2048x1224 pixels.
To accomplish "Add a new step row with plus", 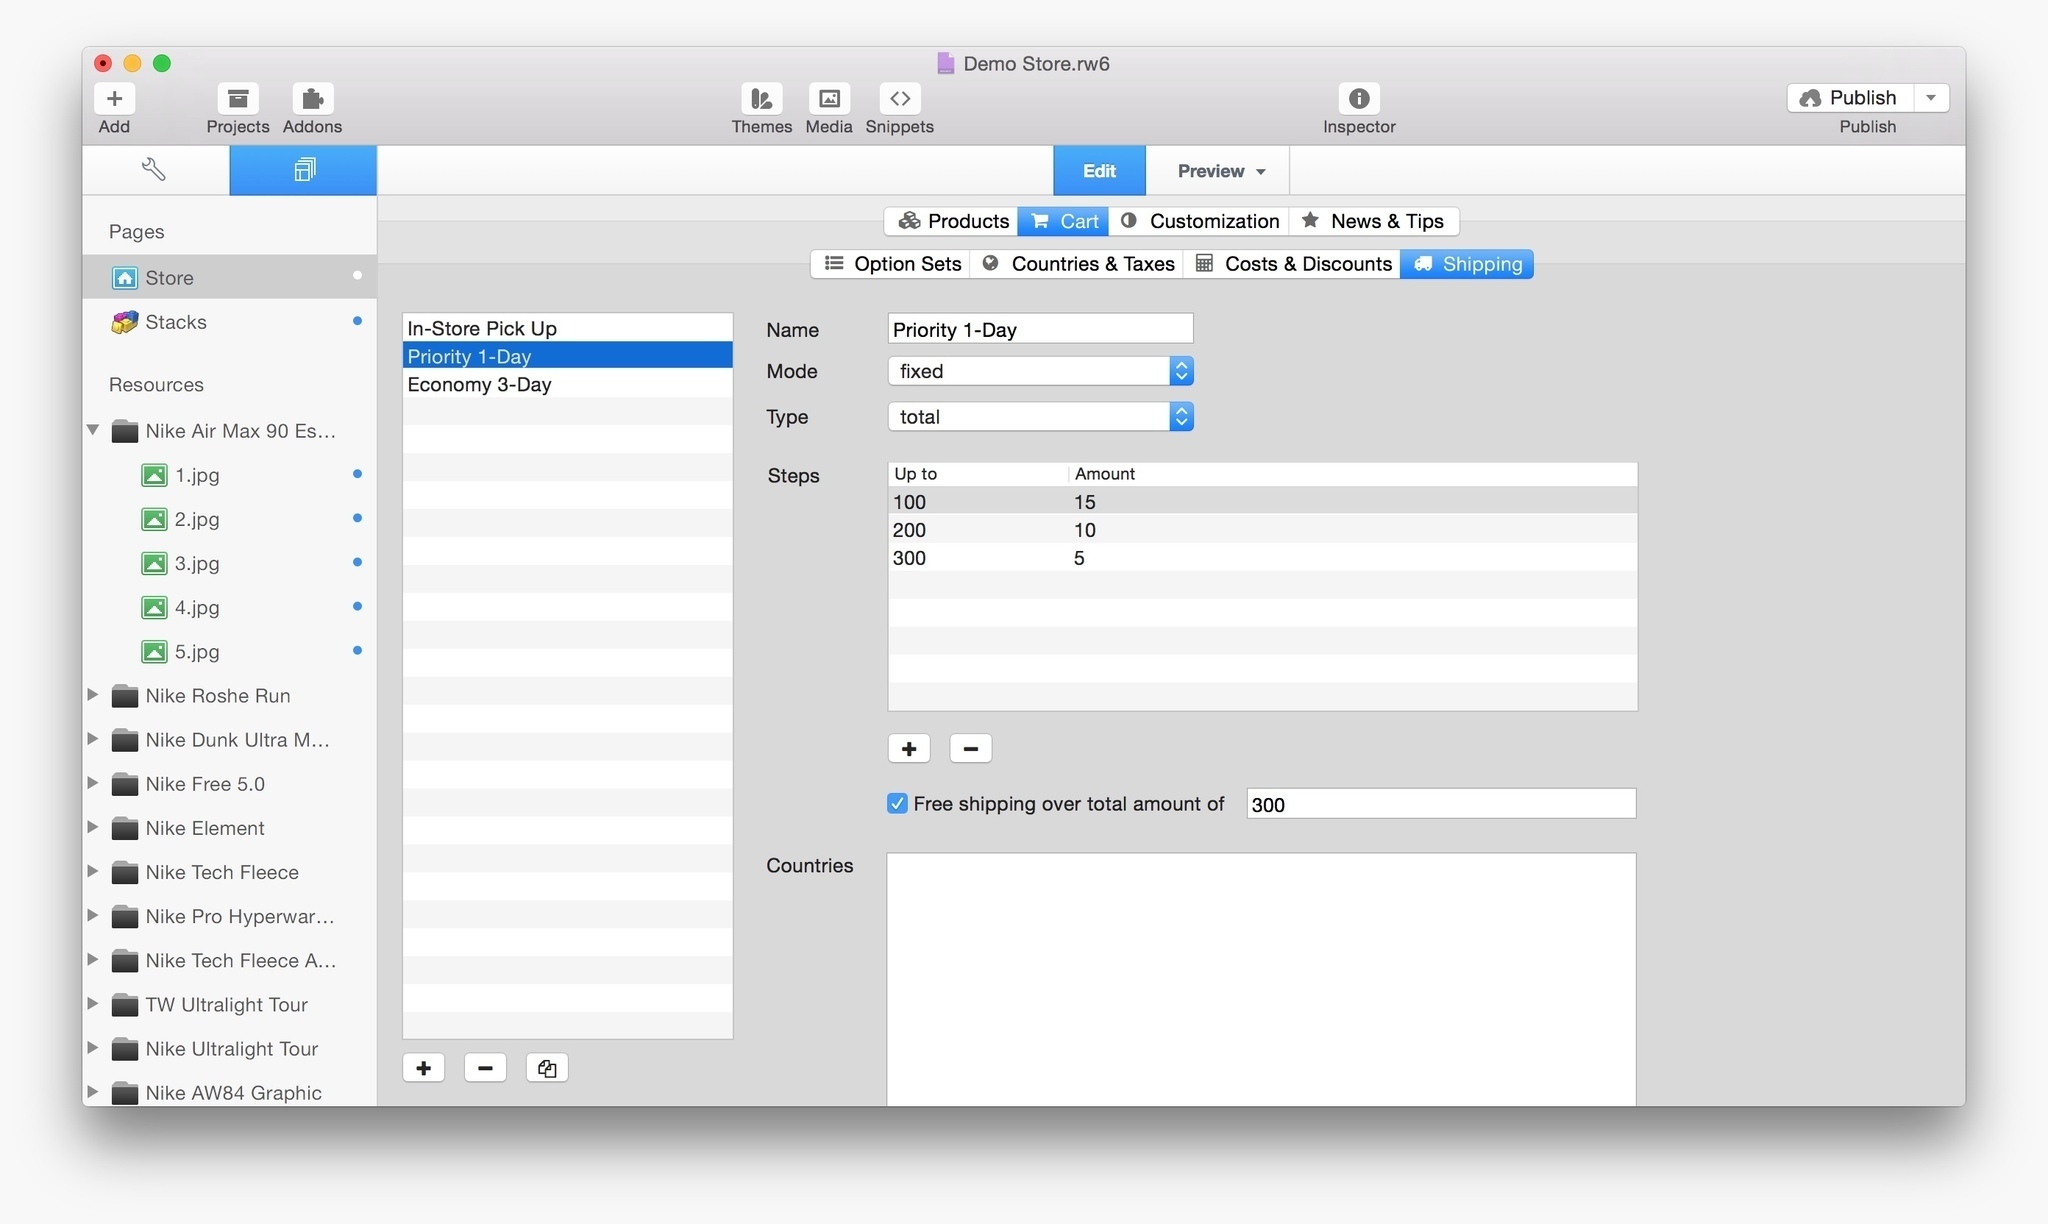I will pyautogui.click(x=909, y=749).
